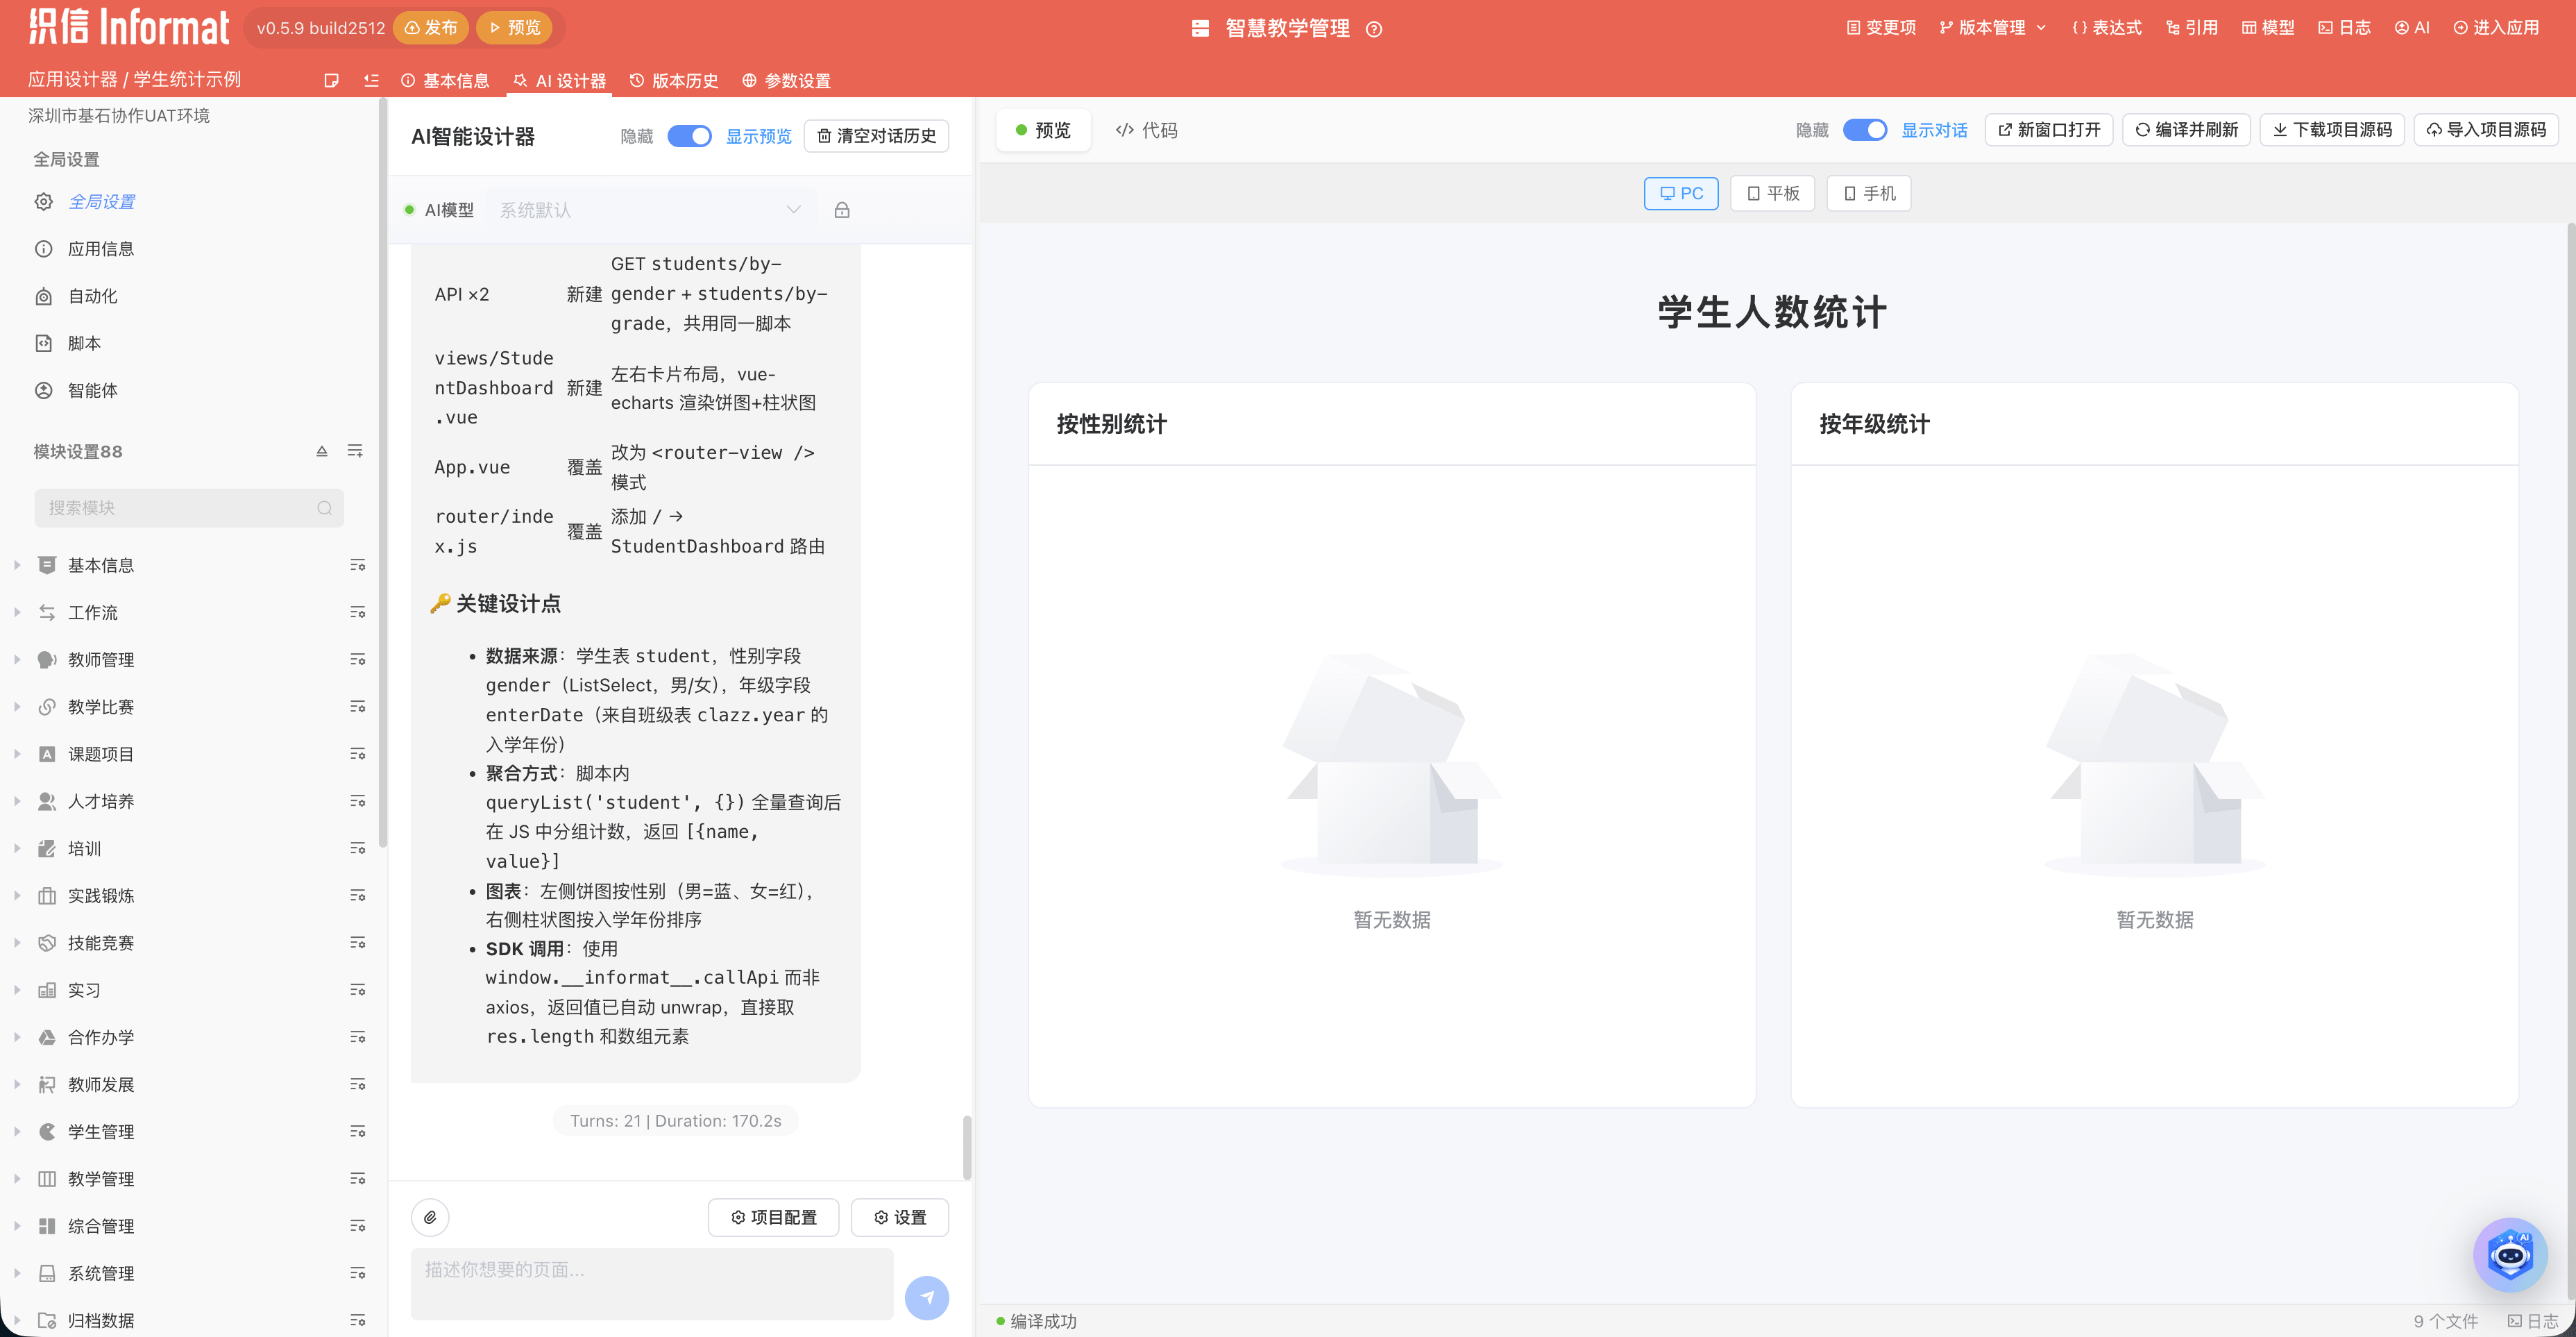Click the lock icon beside AI模型
2576x1337 pixels.
842,210
